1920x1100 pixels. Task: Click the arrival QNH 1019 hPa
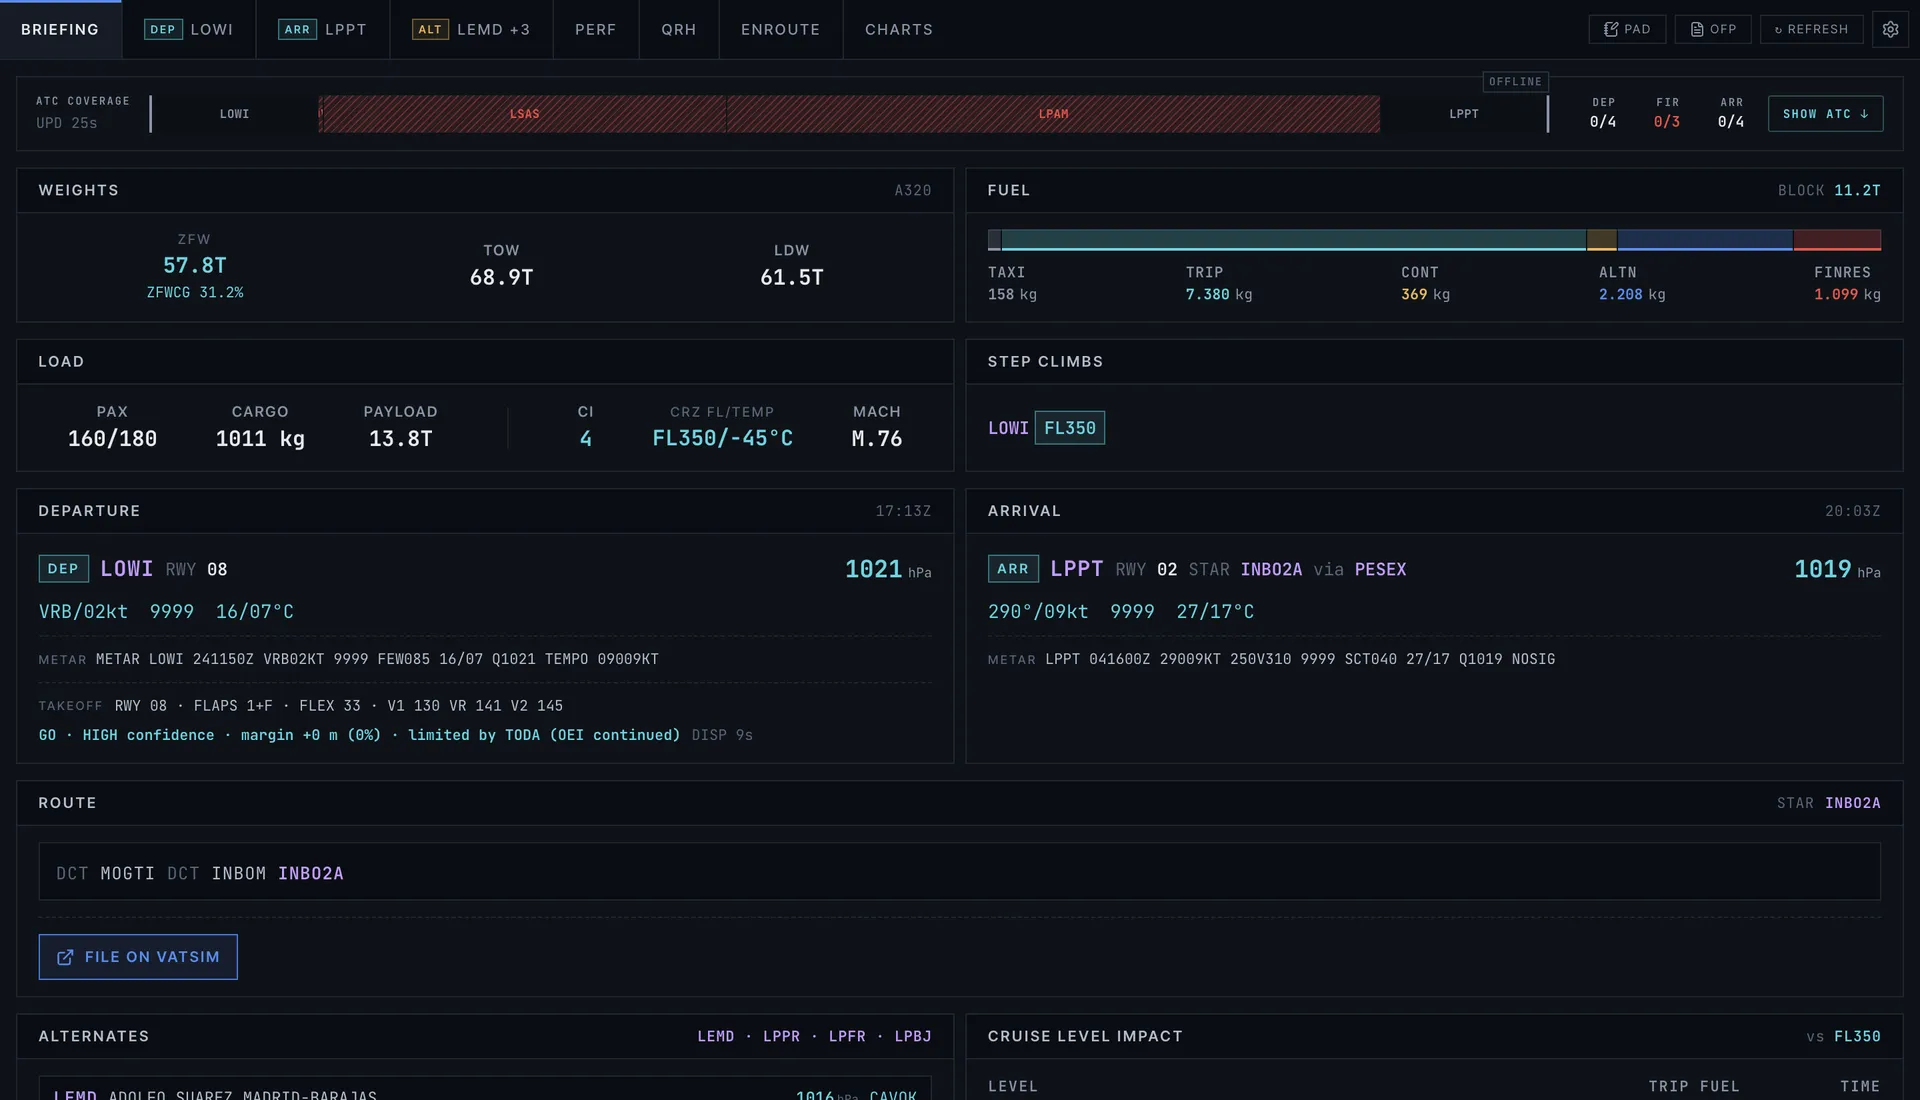[x=1837, y=569]
